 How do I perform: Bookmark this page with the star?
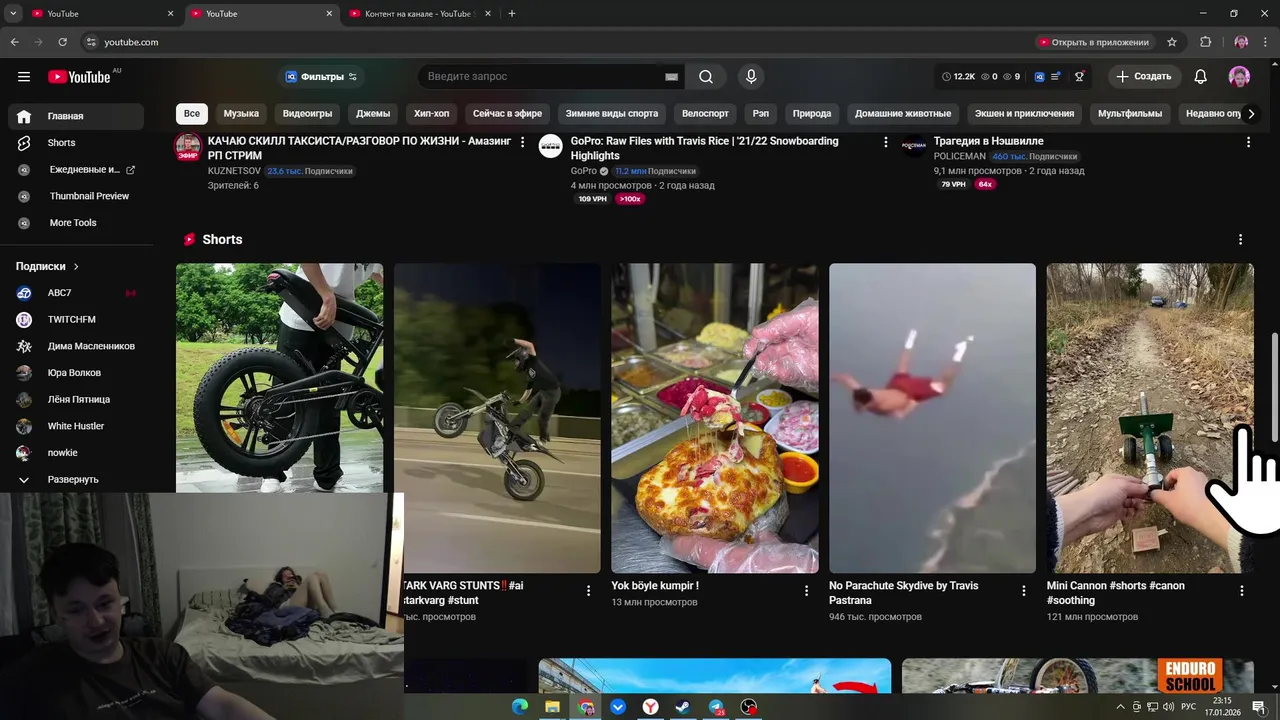click(1172, 42)
